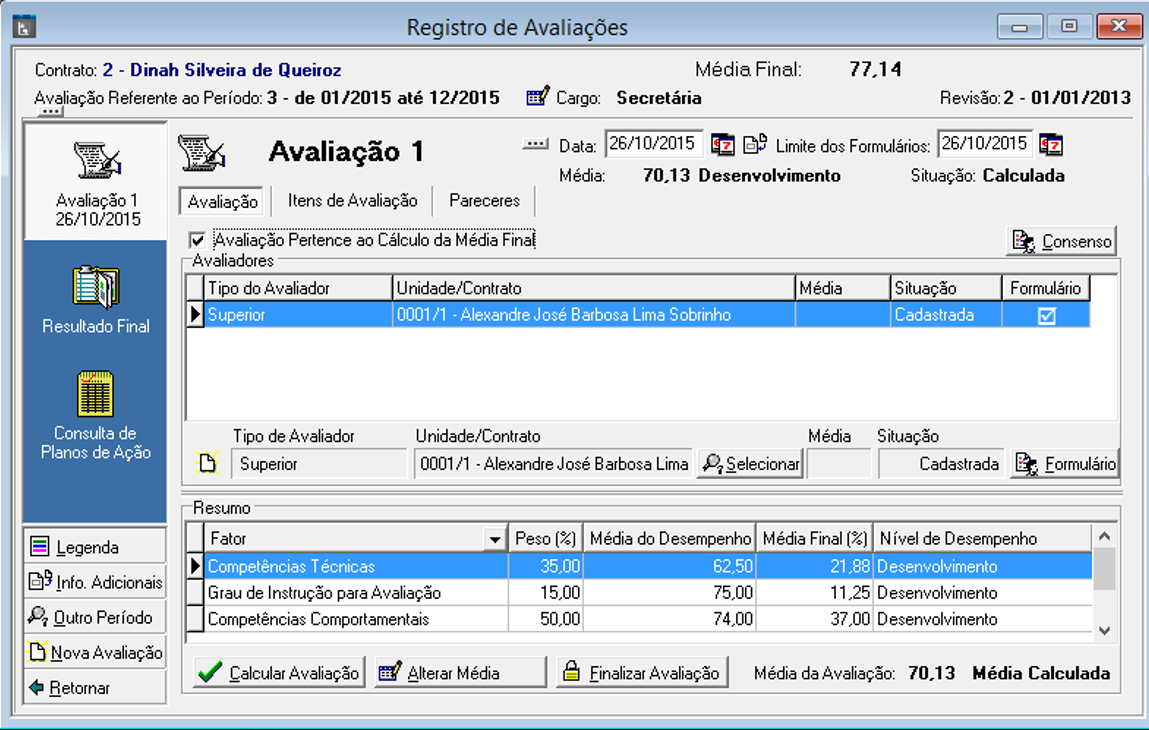The width and height of the screenshot is (1149, 730).
Task: Open Resultado Final in sidebar
Action: pos(96,288)
